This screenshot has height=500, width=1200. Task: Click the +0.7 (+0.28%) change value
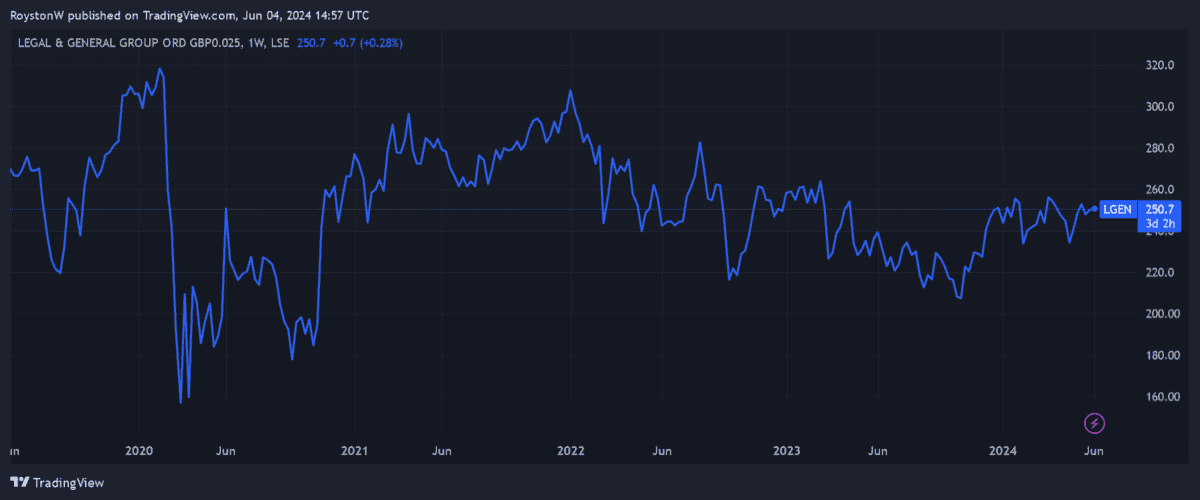click(368, 43)
